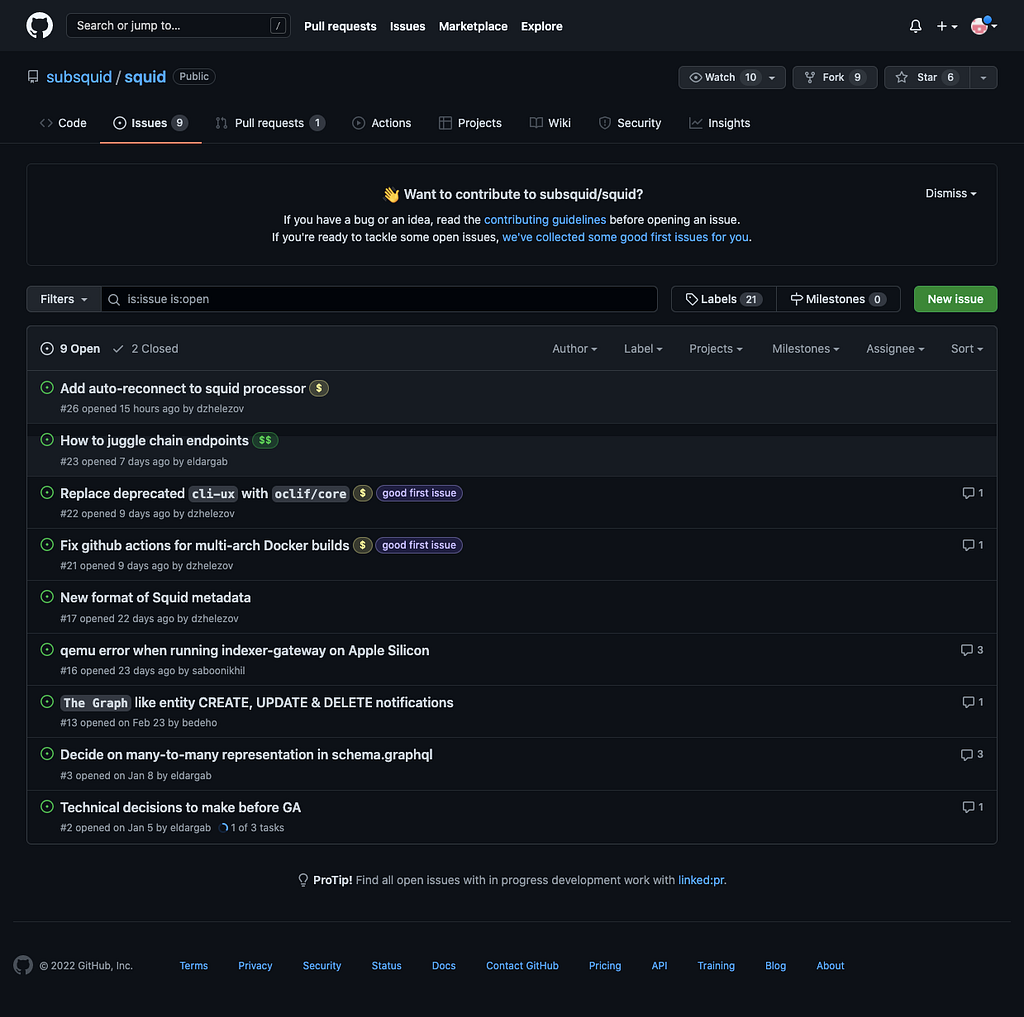Open the Author filter dropdown
The width and height of the screenshot is (1024, 1017).
click(575, 349)
